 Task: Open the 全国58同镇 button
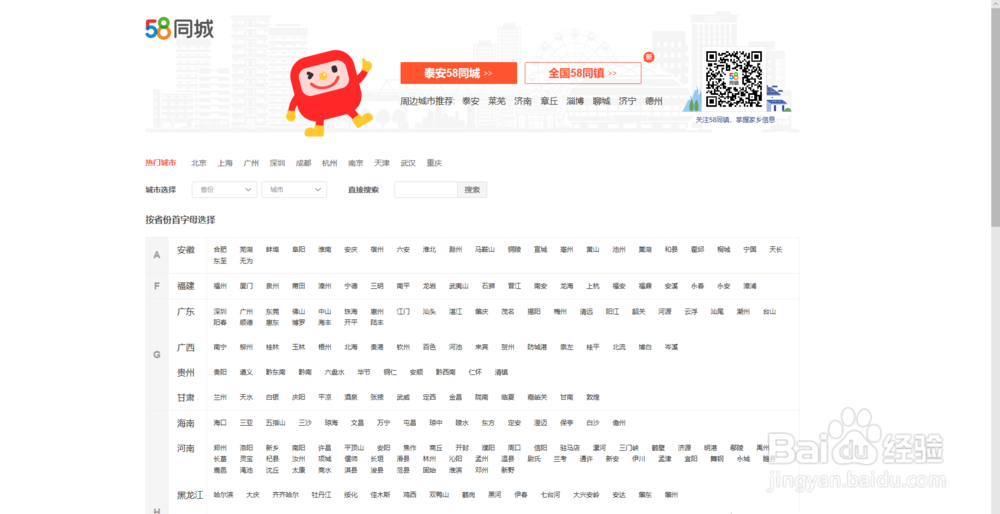(x=583, y=73)
